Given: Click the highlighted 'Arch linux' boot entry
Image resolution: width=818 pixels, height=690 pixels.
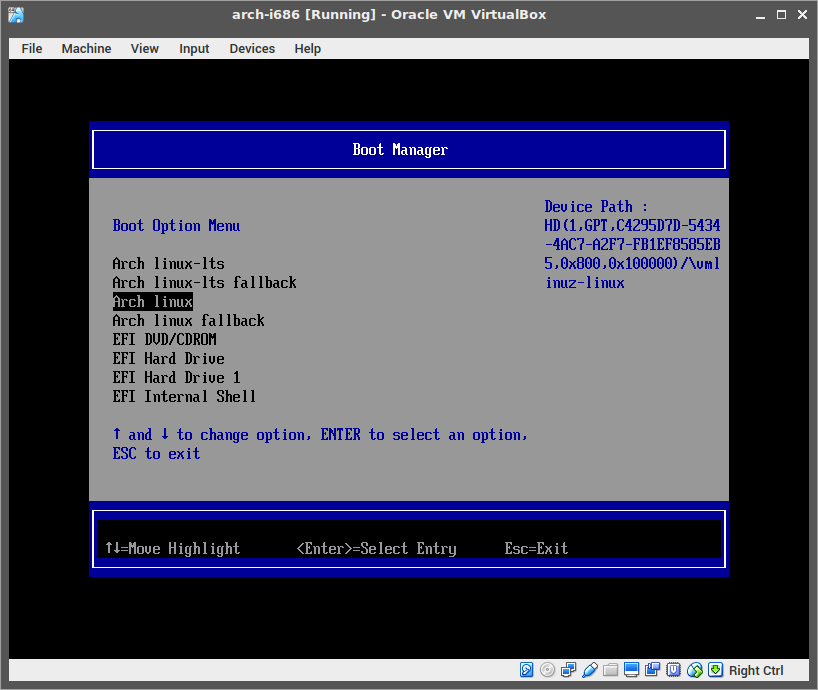Looking at the screenshot, I should pyautogui.click(x=153, y=301).
